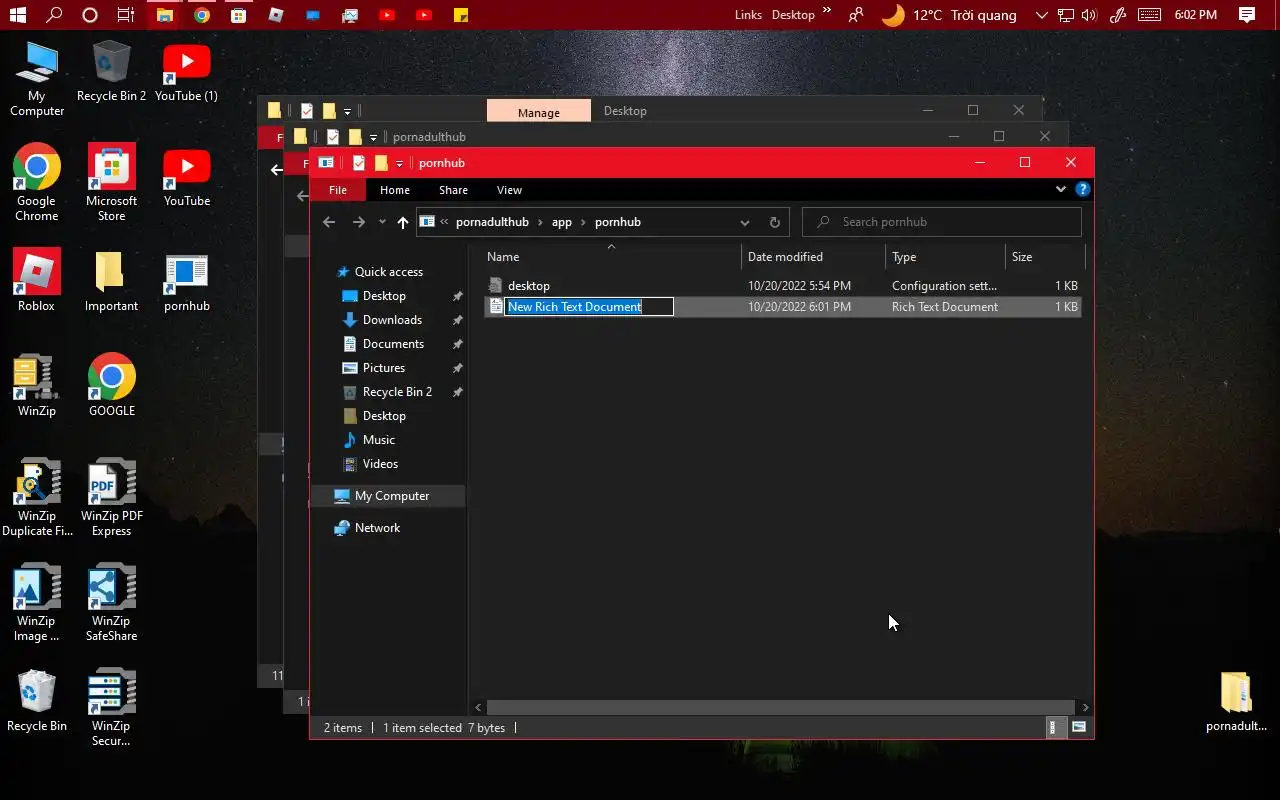Open Task View from the taskbar
The height and width of the screenshot is (800, 1280).
click(x=126, y=15)
